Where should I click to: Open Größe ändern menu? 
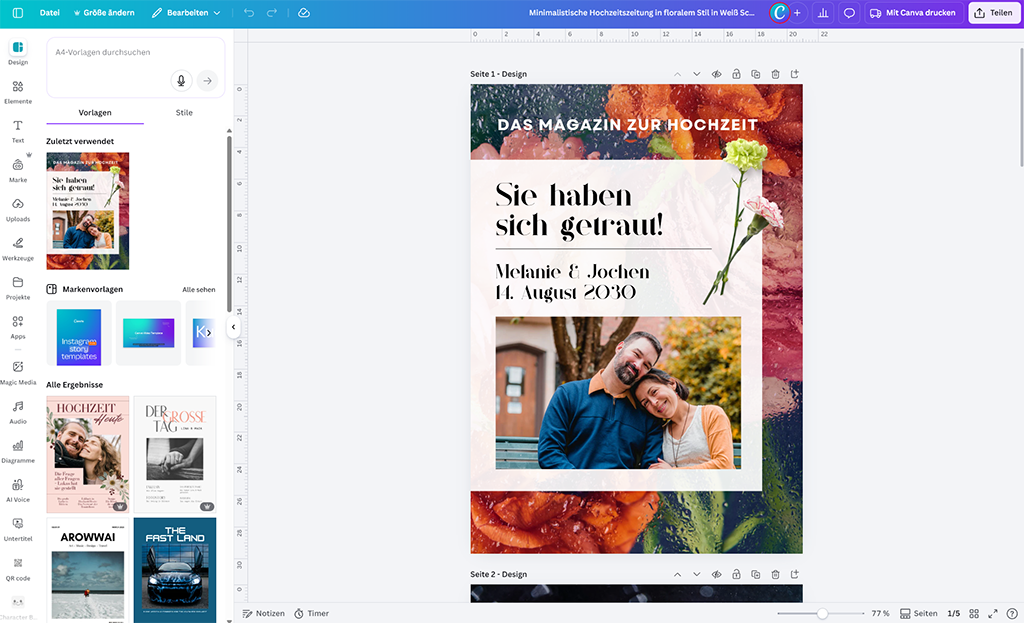point(104,12)
